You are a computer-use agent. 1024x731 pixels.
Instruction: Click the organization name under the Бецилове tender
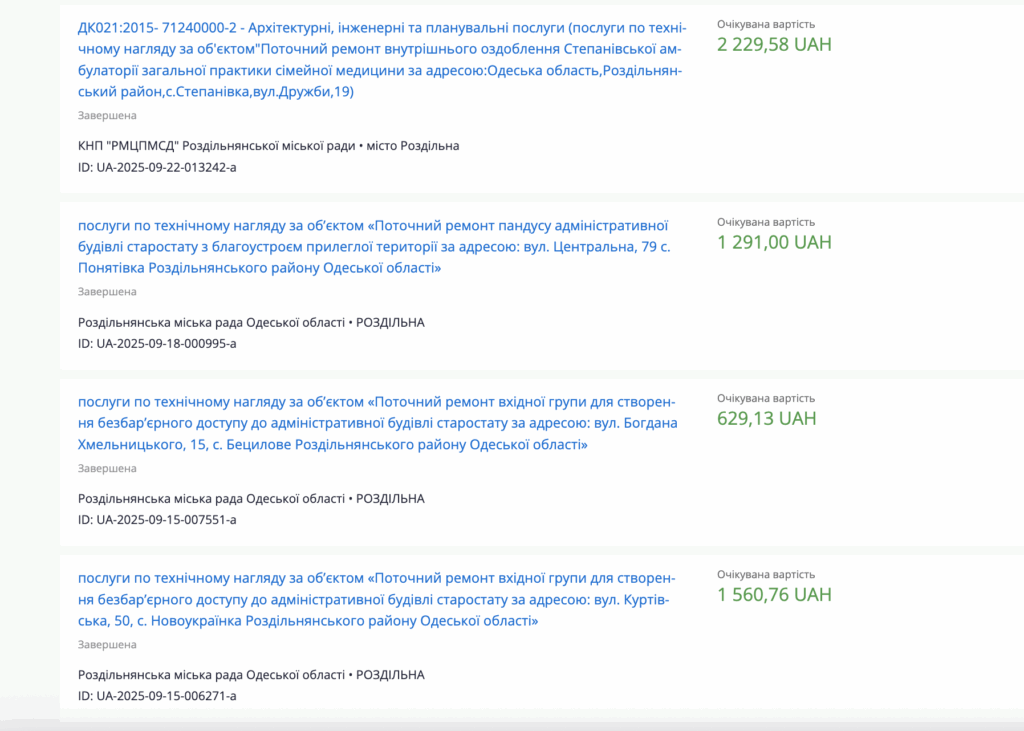tap(210, 499)
